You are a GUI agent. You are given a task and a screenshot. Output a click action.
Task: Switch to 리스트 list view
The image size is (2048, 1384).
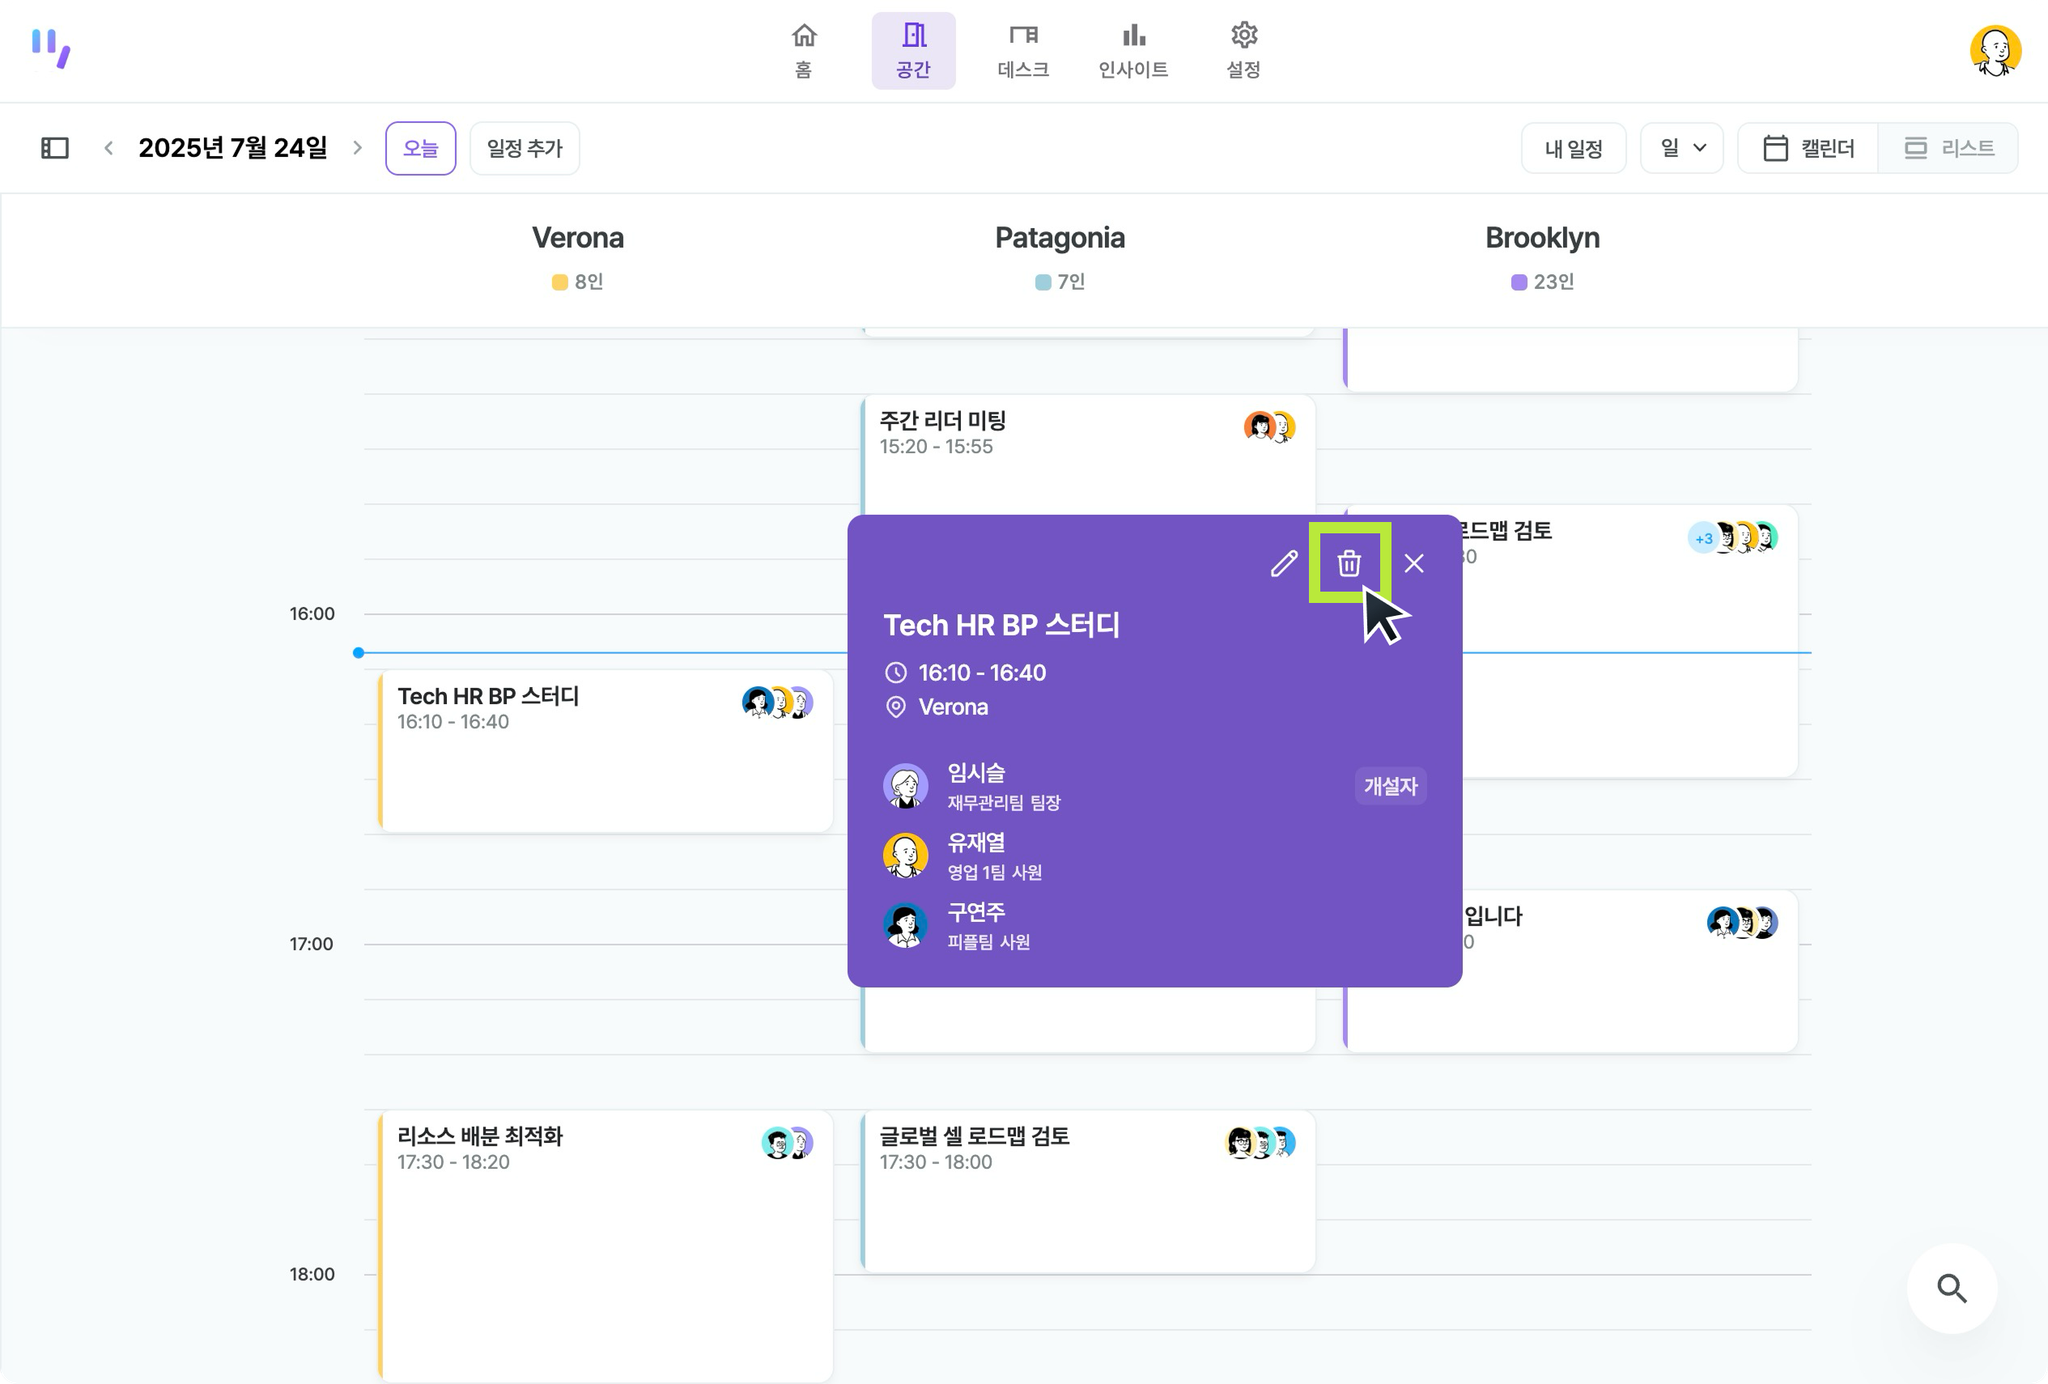(x=1948, y=148)
